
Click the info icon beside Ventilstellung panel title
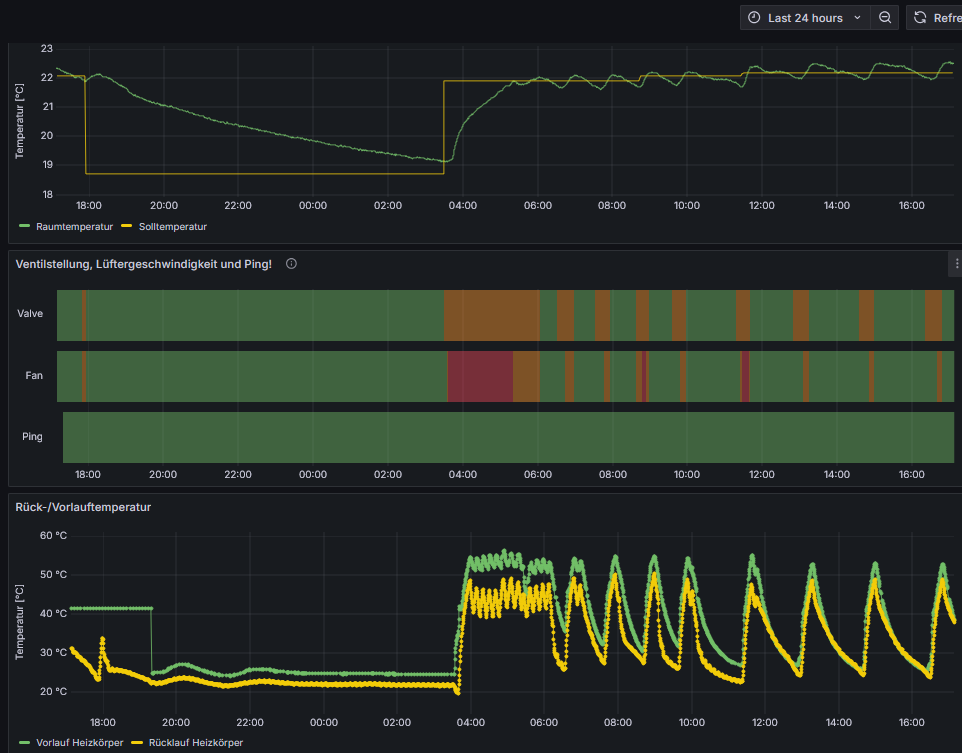[291, 264]
